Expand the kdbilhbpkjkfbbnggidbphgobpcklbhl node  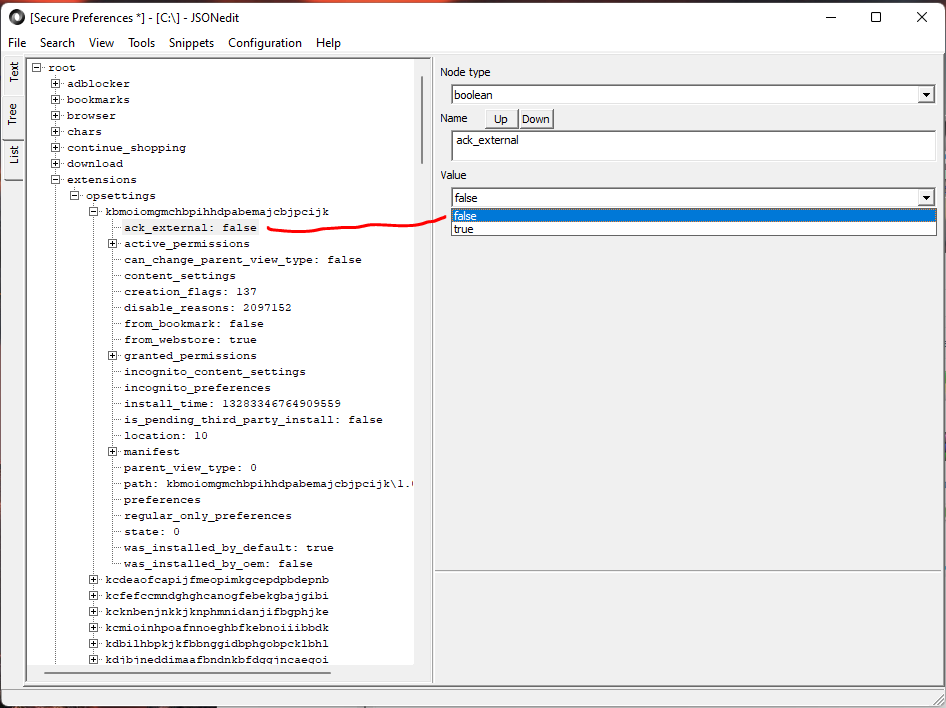pos(94,643)
